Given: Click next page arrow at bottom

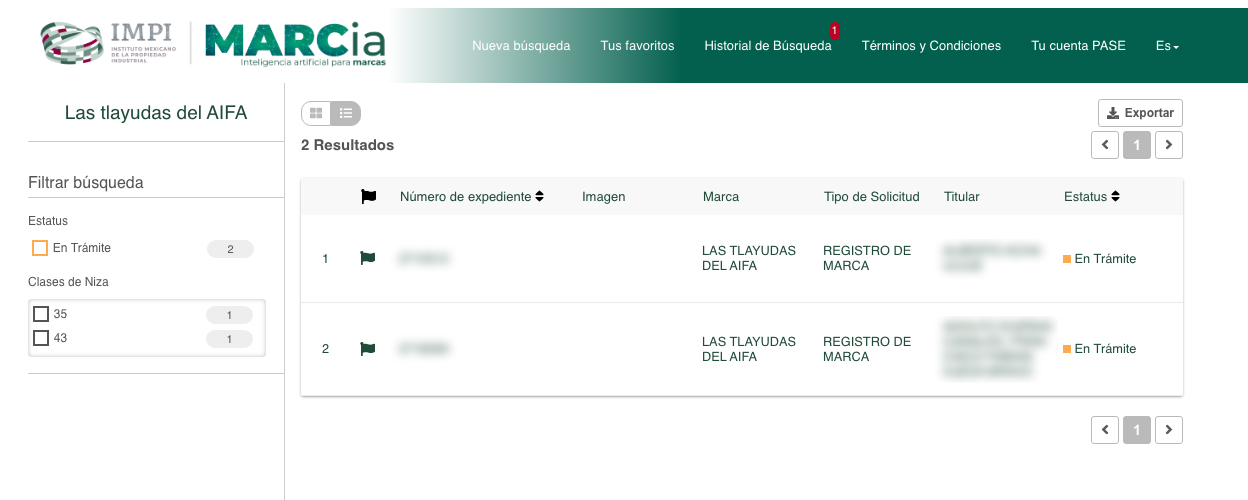Looking at the screenshot, I should (x=1169, y=430).
